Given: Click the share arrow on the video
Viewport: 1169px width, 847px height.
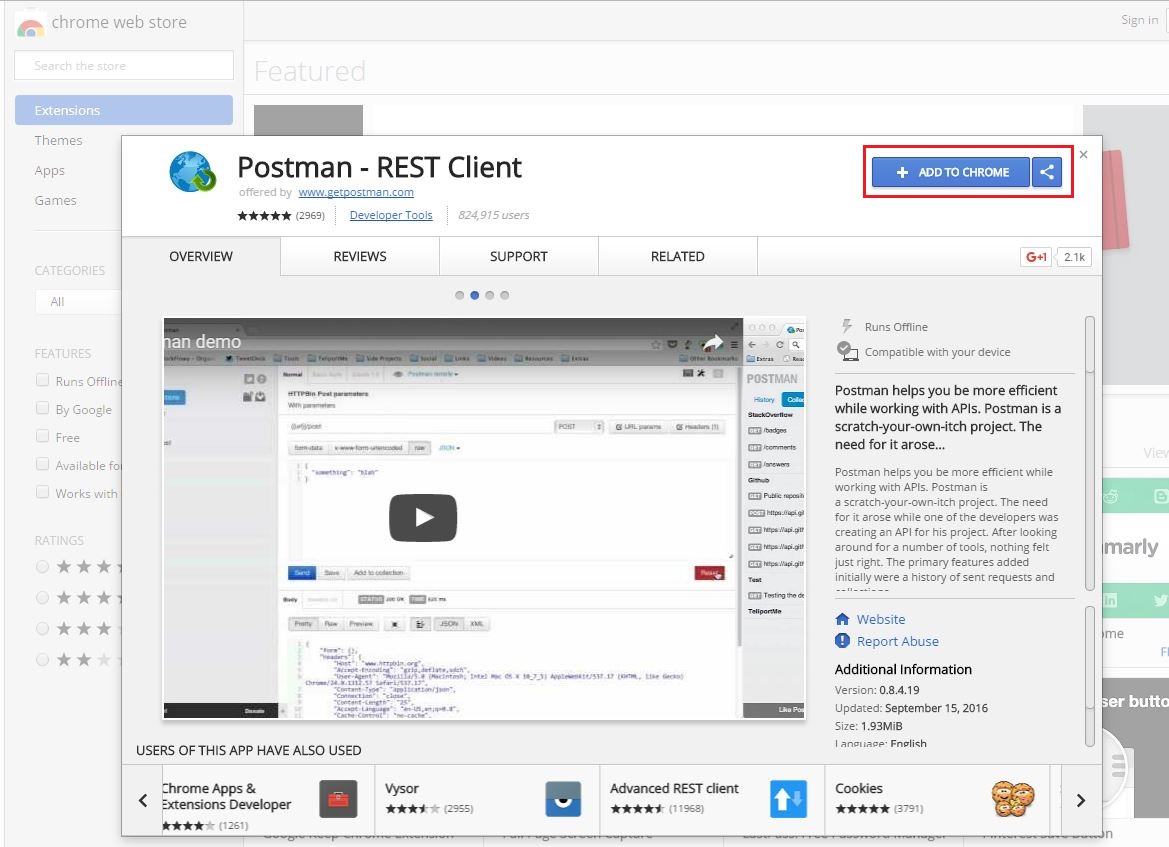Looking at the screenshot, I should click(x=713, y=343).
